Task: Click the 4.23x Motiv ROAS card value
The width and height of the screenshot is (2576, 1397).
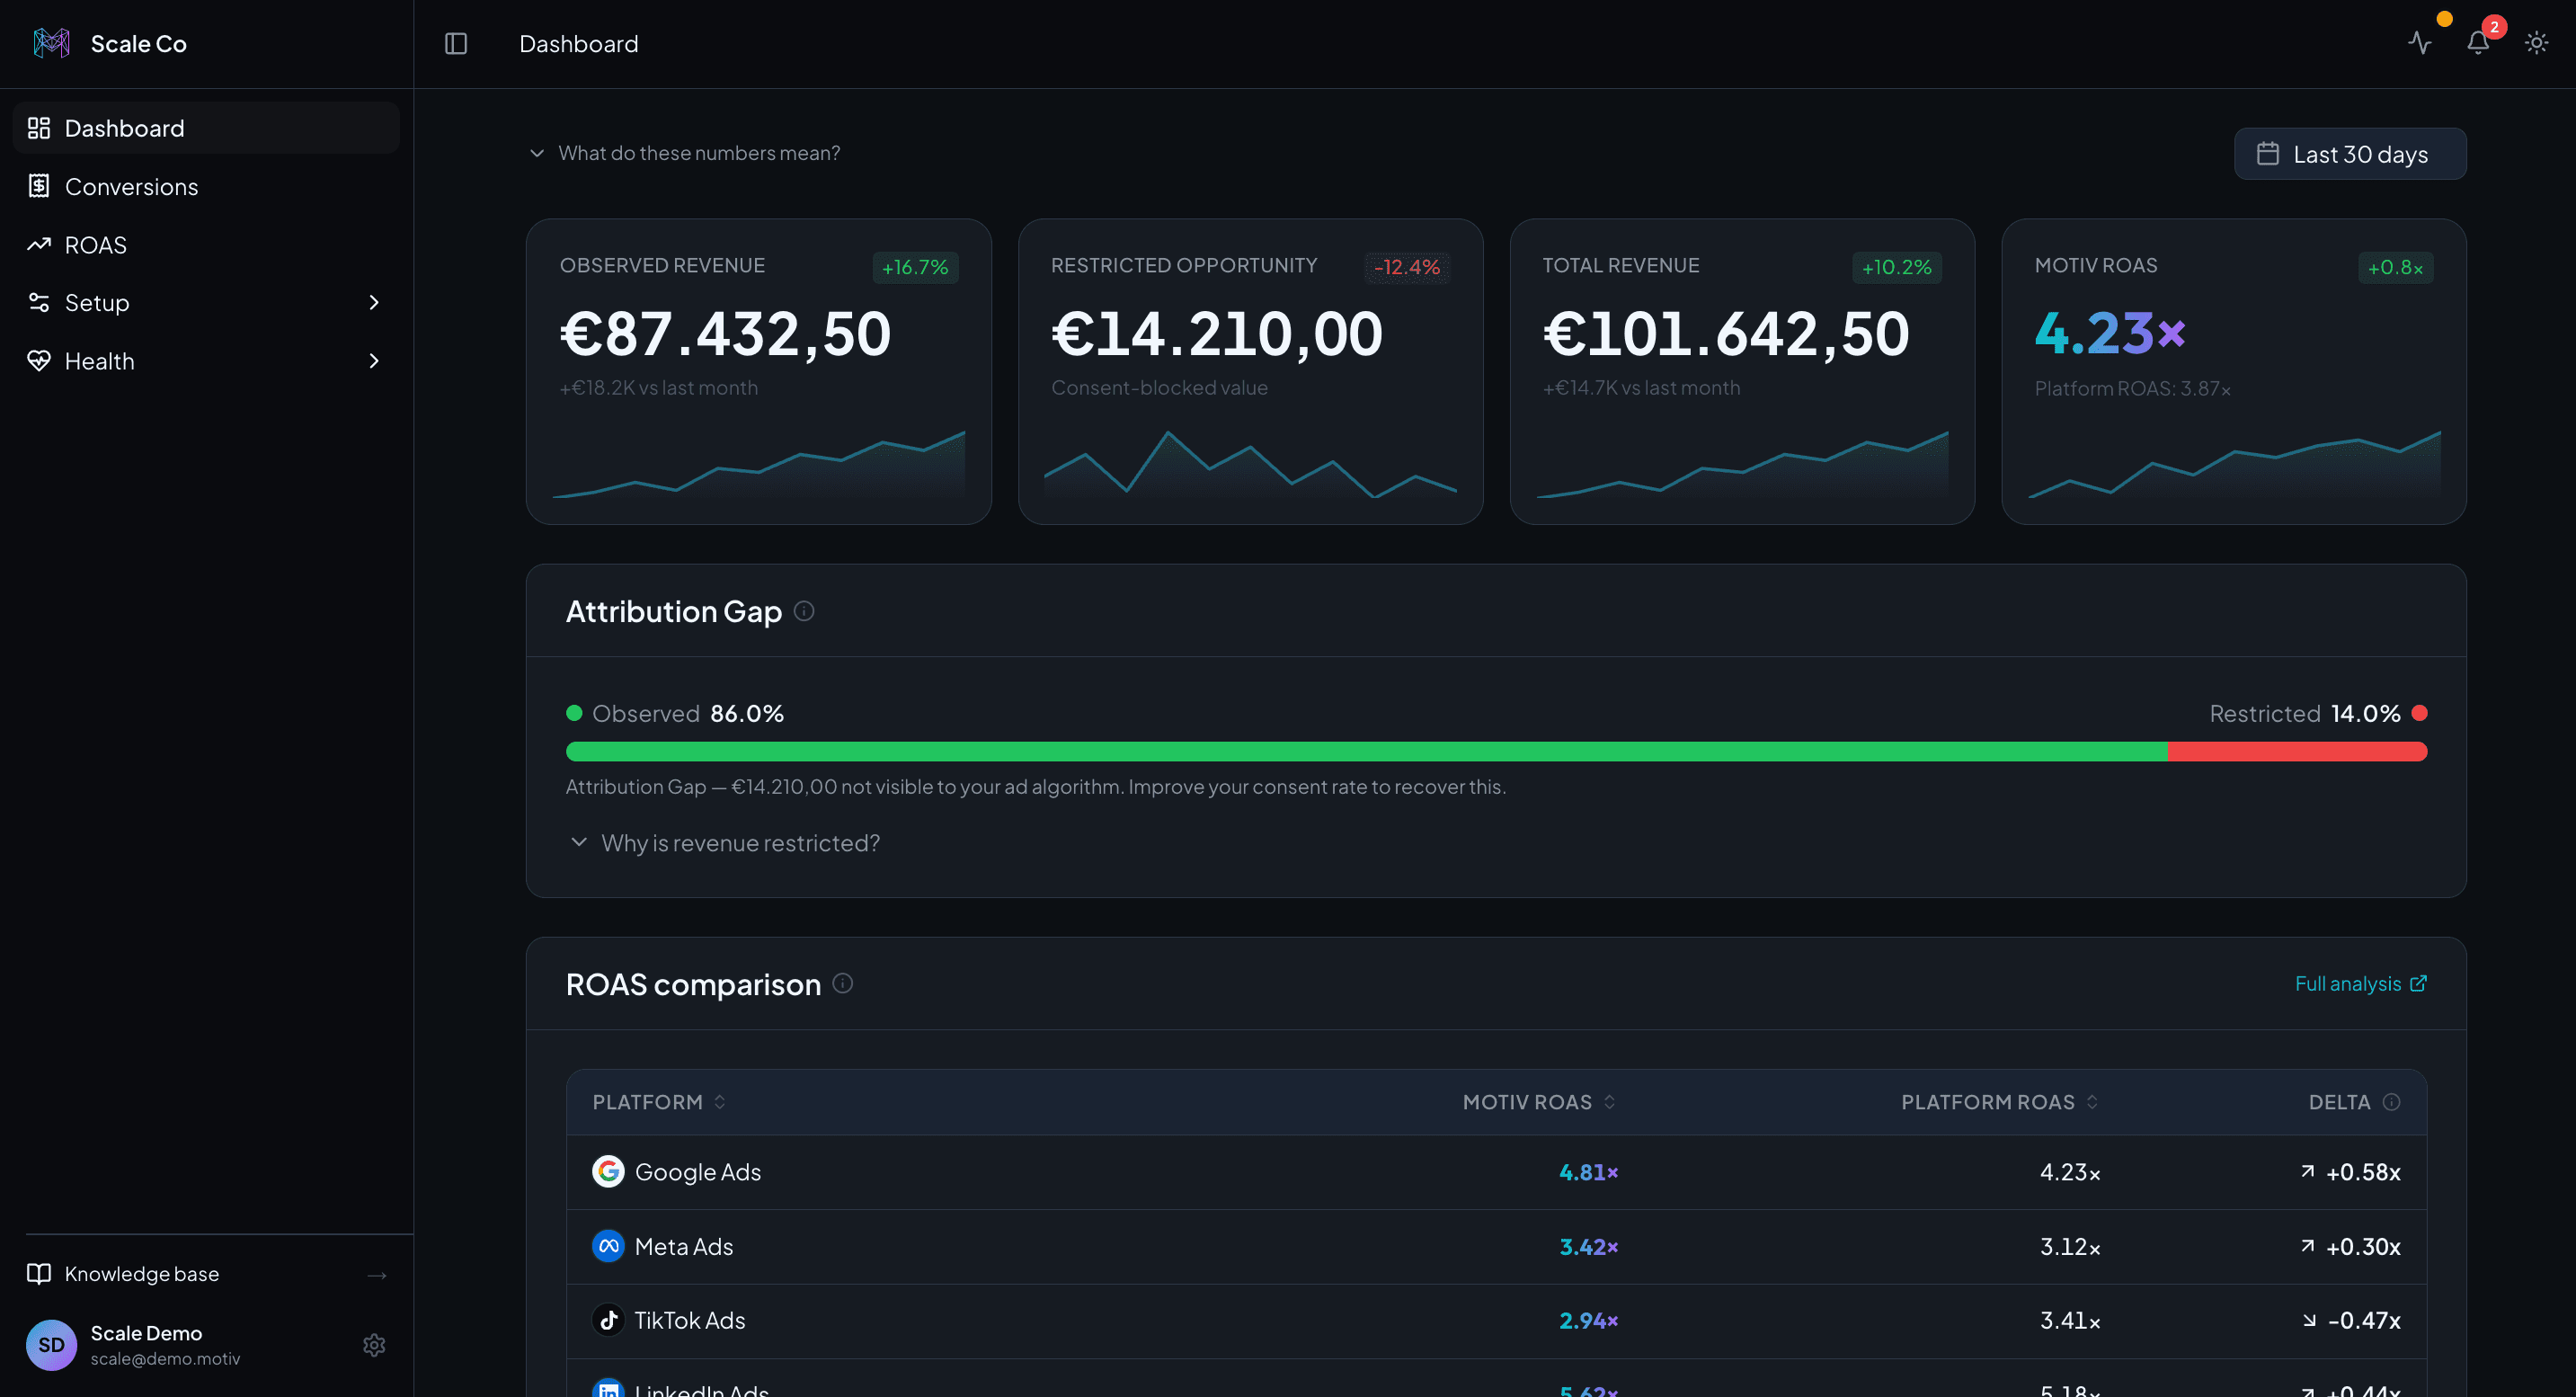Action: tap(2110, 333)
